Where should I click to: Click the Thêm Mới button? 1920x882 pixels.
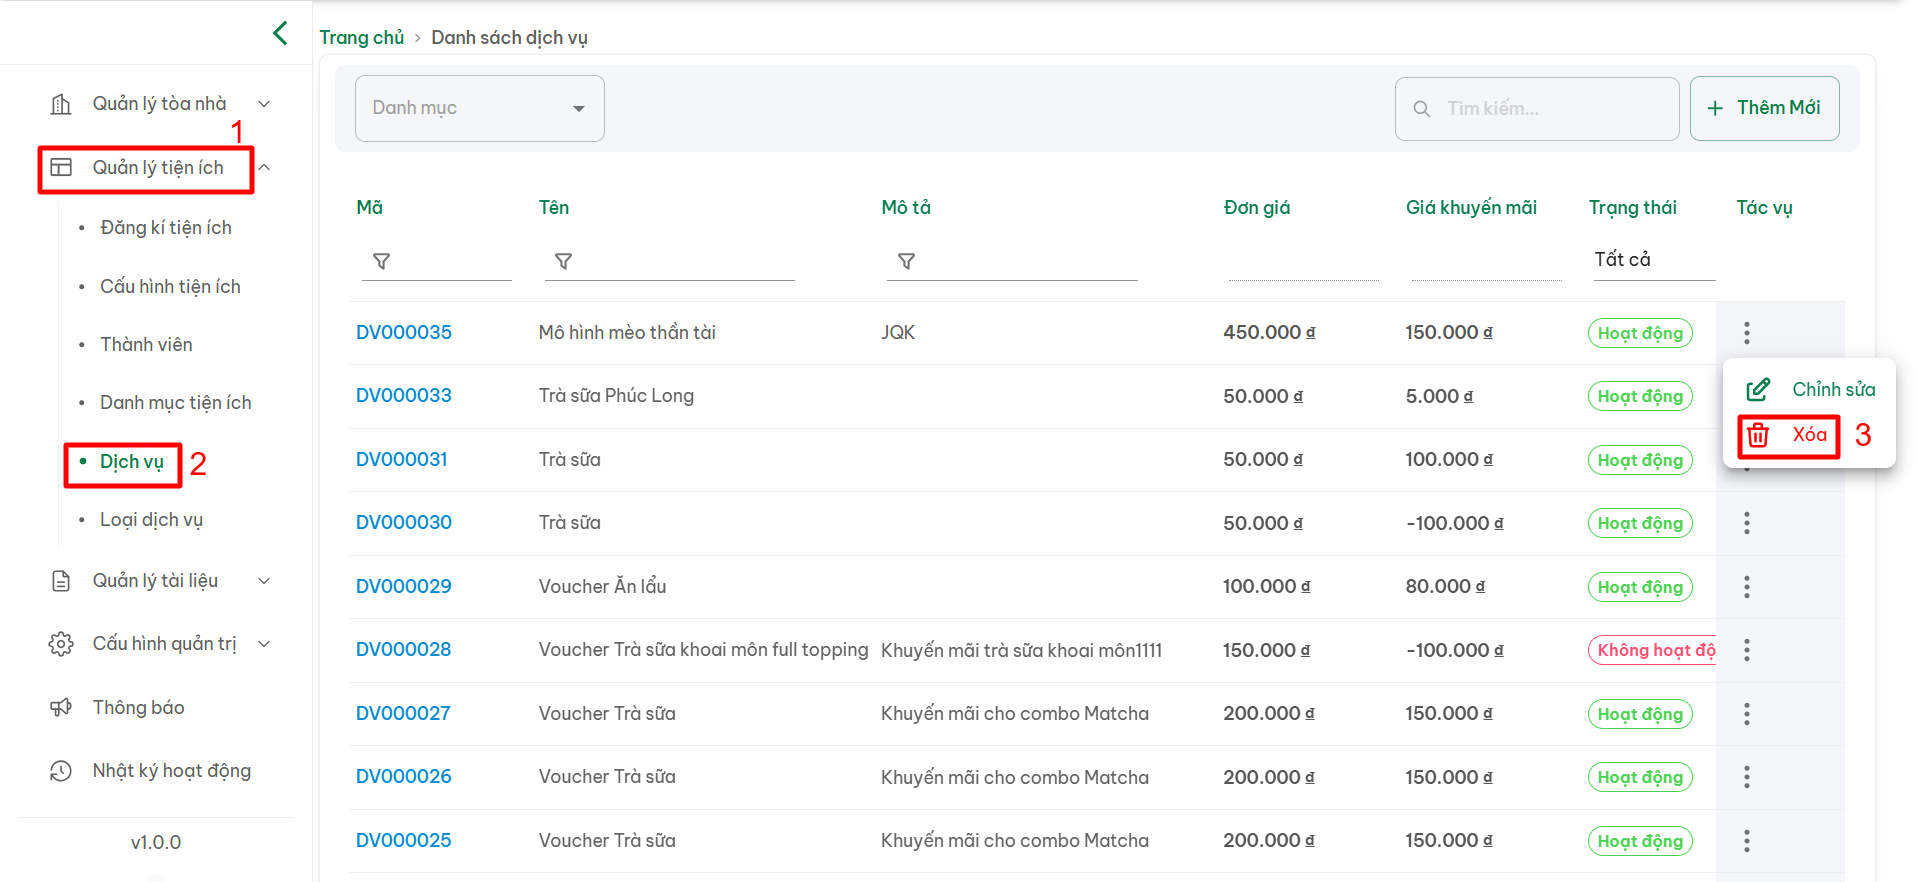1764,108
